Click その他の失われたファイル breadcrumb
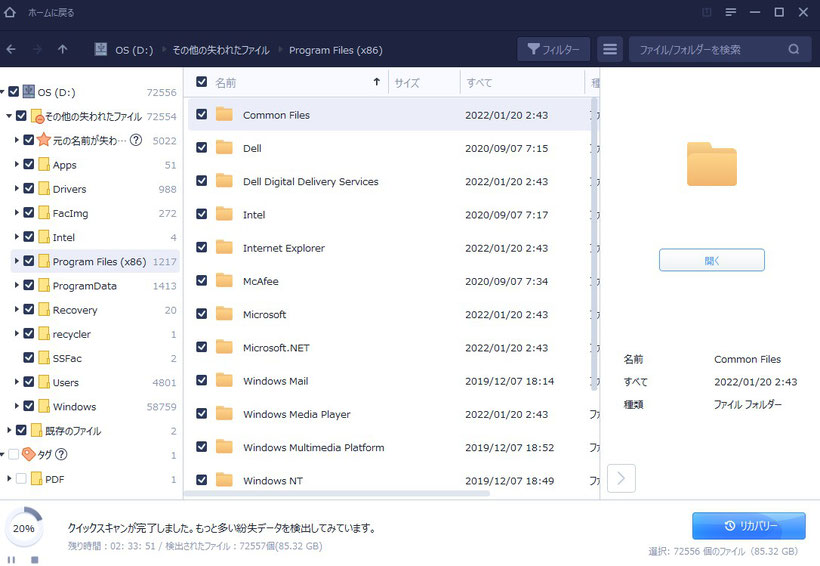This screenshot has width=820, height=566. [221, 50]
